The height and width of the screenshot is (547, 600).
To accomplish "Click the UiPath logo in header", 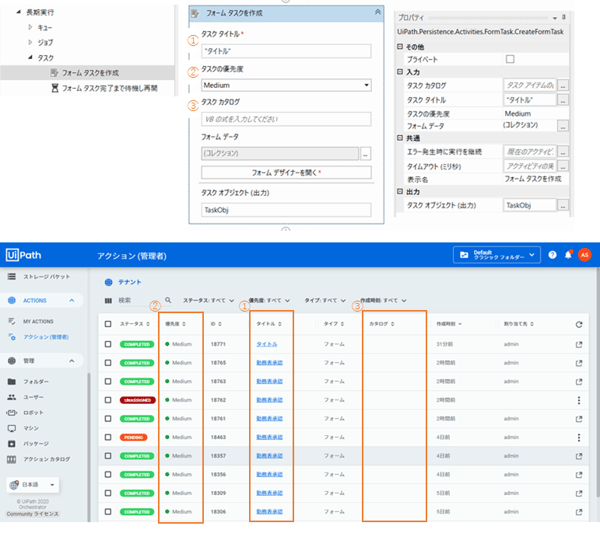I will click(x=24, y=255).
